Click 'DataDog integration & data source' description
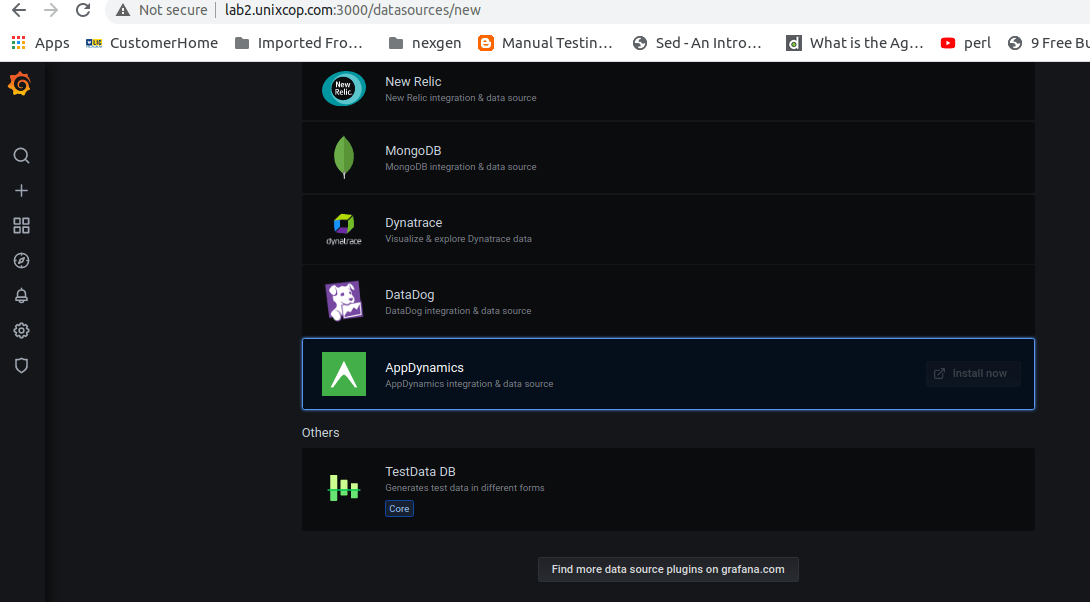Image resolution: width=1090 pixels, height=602 pixels. click(458, 311)
